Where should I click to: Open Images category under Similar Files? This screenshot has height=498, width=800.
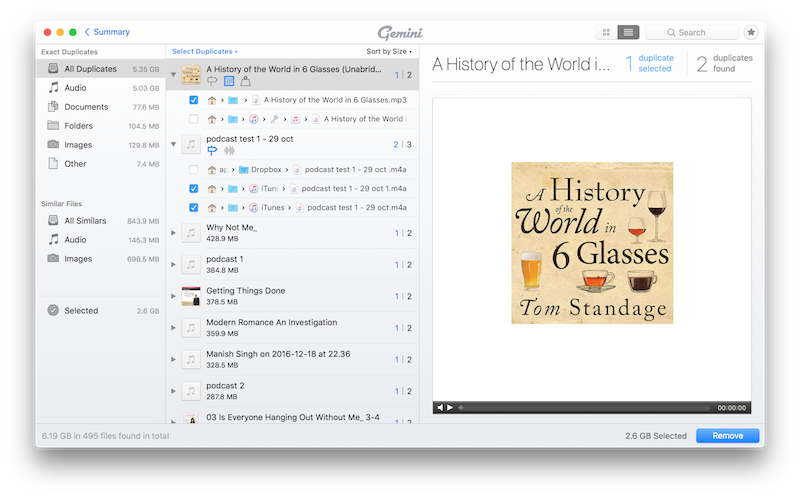[x=78, y=258]
